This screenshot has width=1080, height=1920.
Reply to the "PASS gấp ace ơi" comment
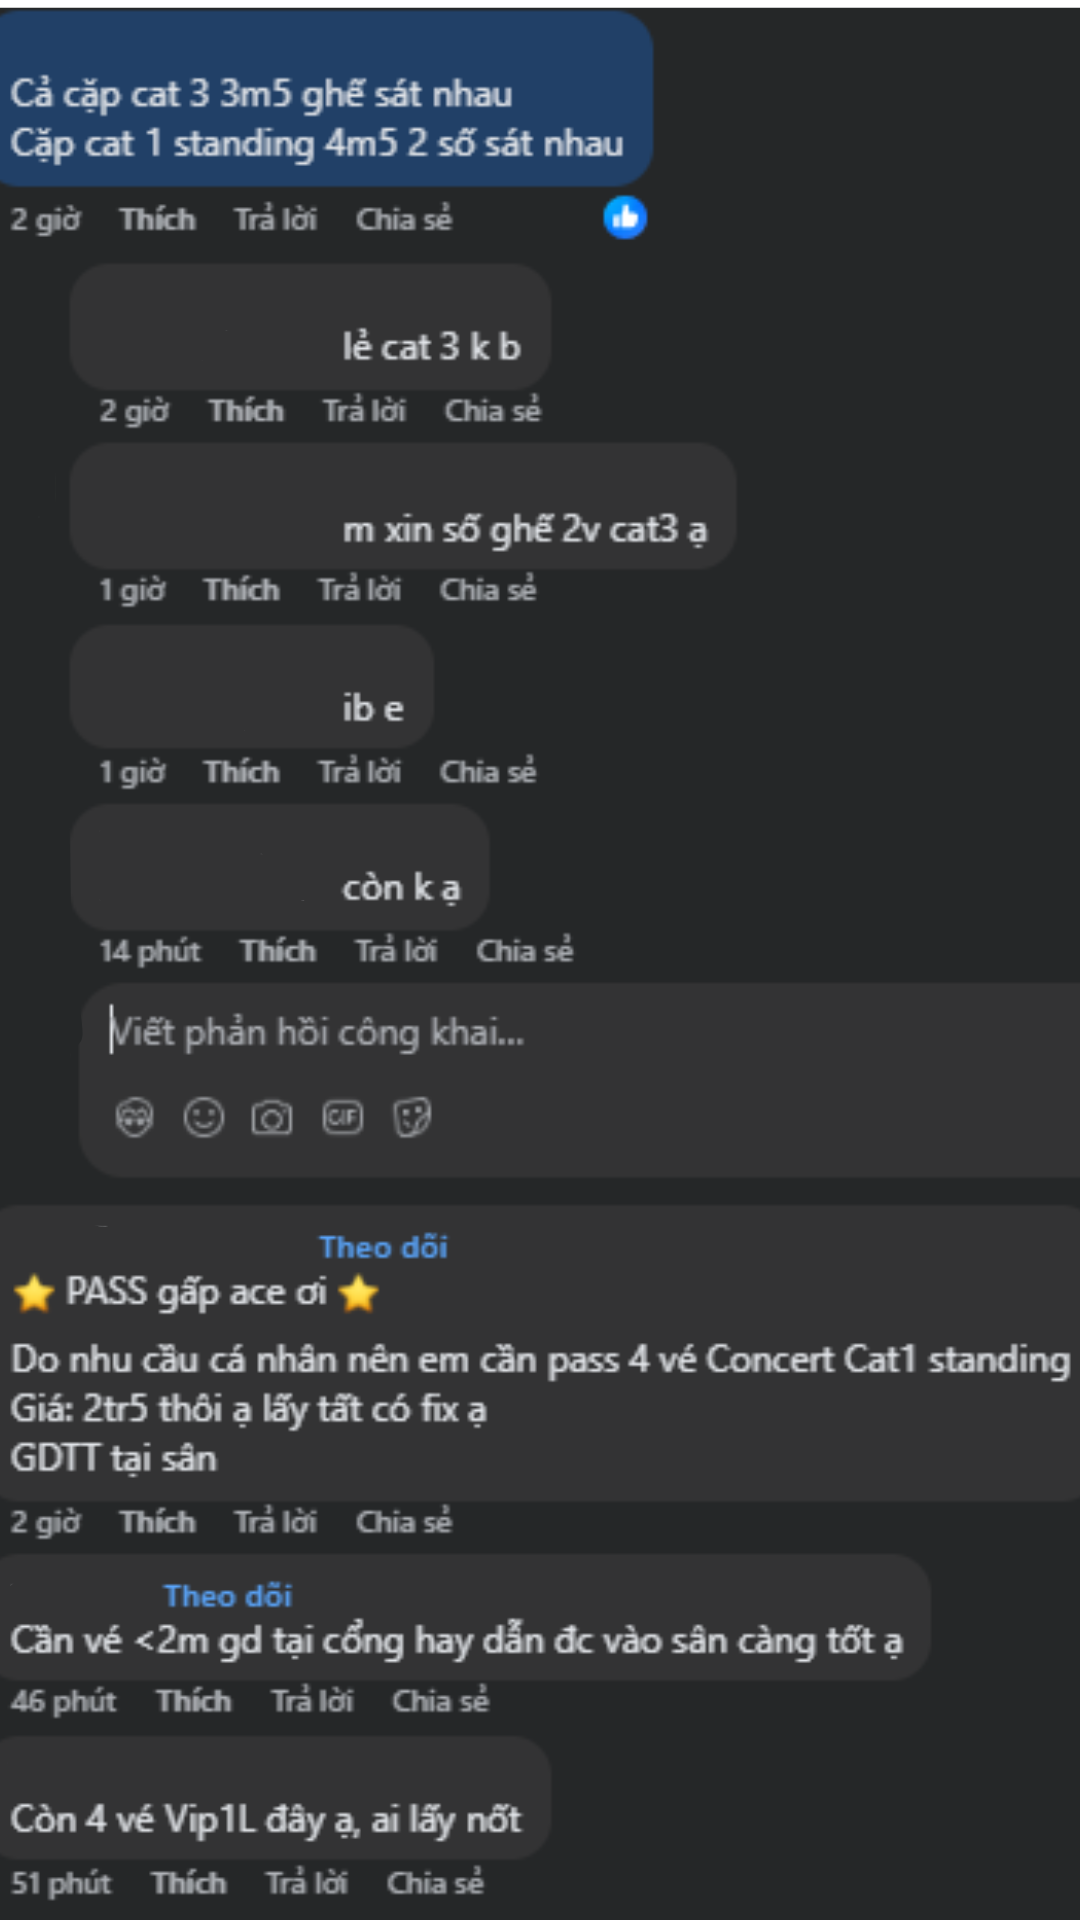point(275,1522)
